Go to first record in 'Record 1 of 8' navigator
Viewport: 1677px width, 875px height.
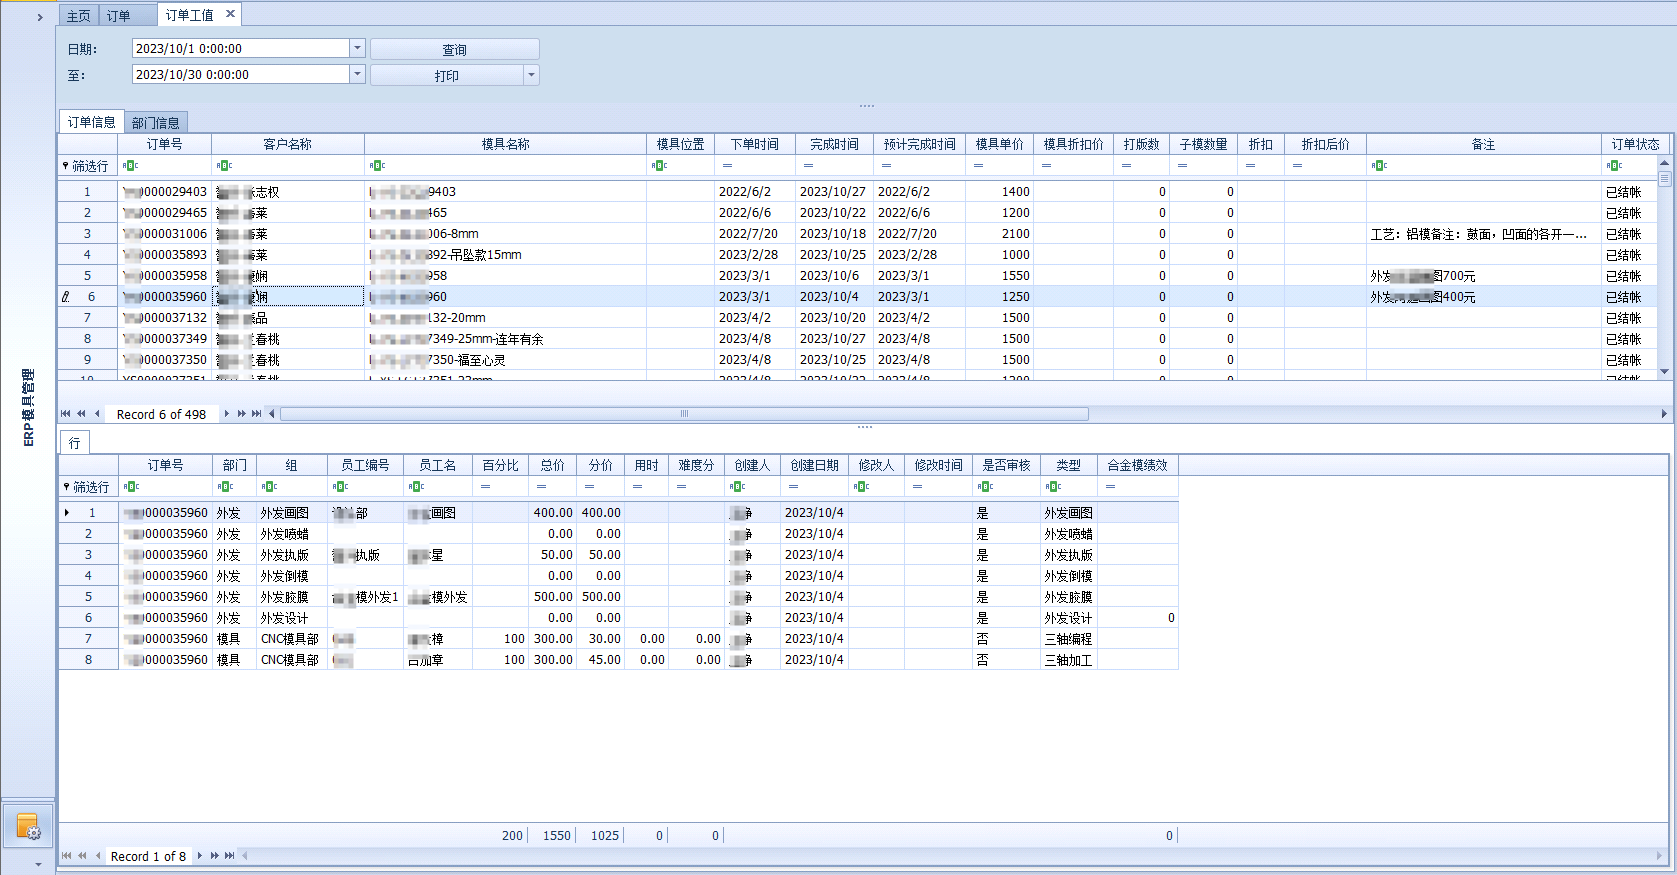point(67,856)
